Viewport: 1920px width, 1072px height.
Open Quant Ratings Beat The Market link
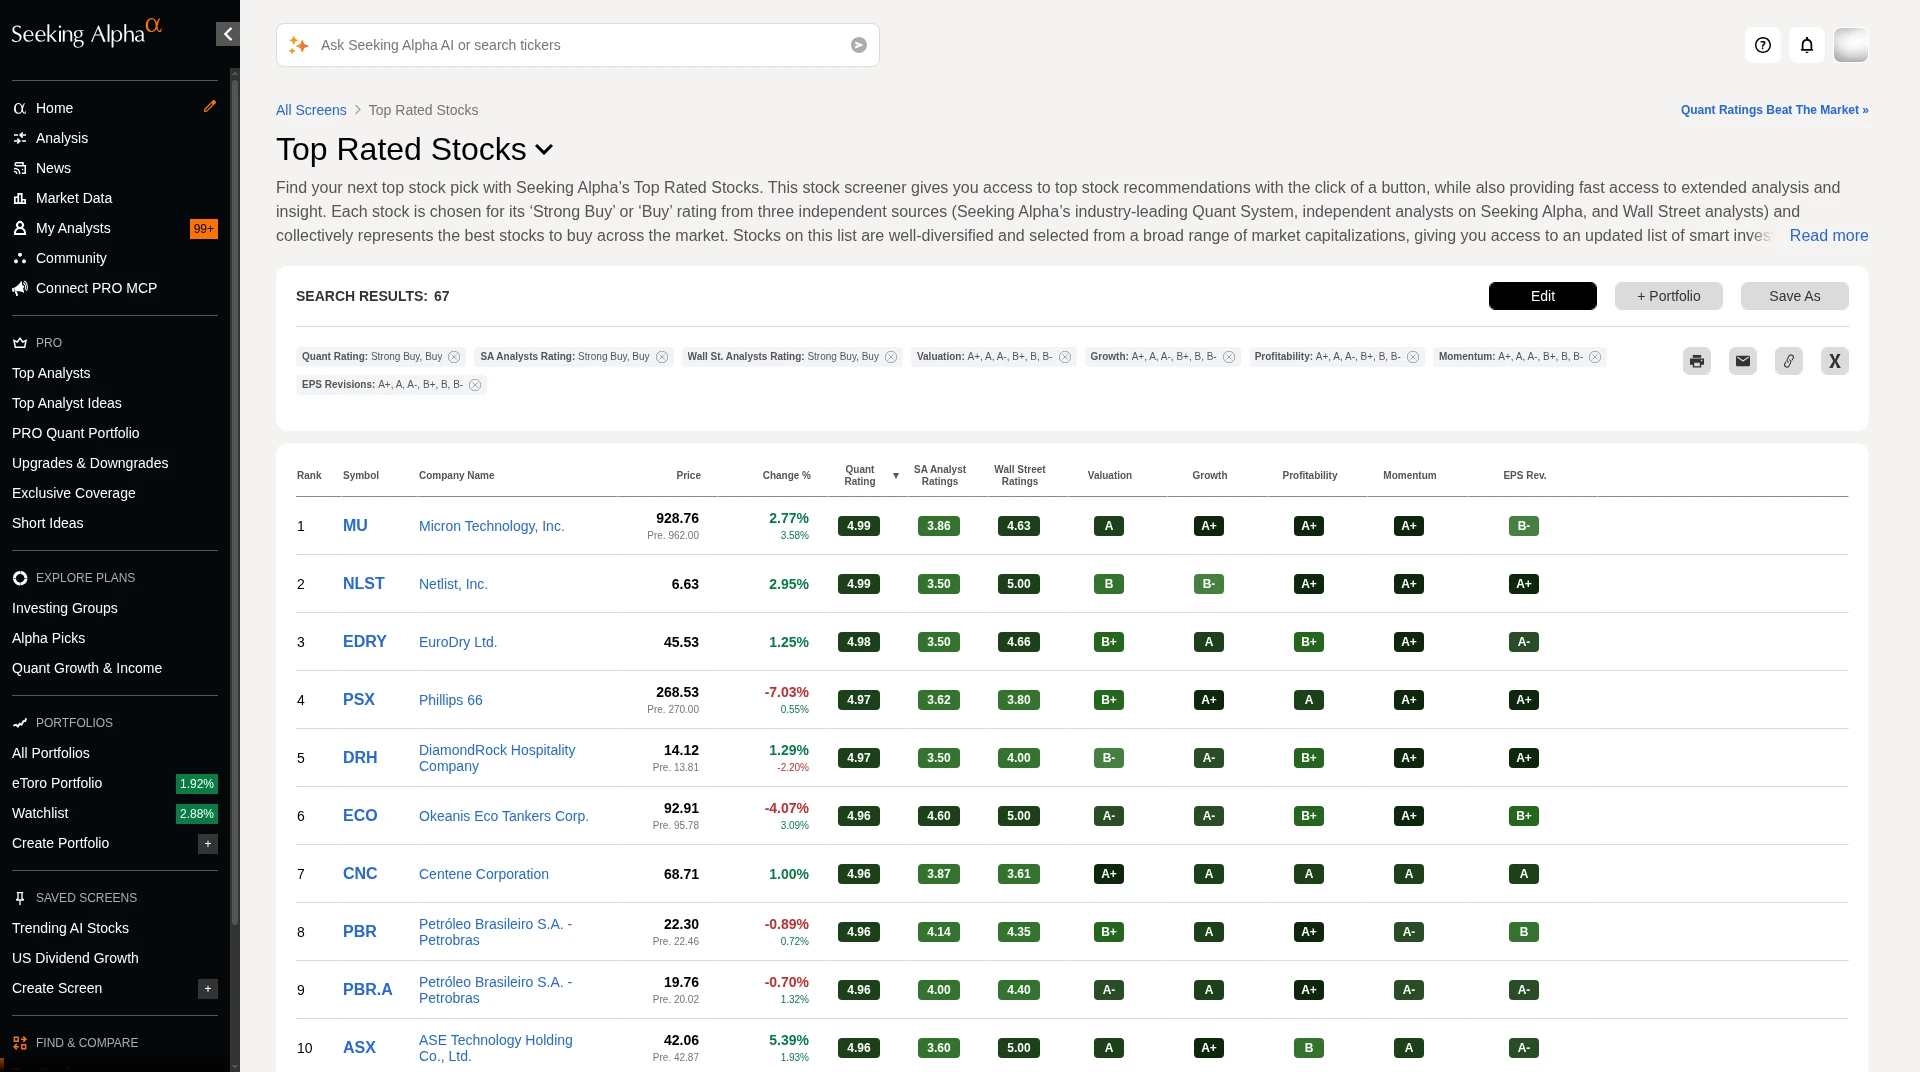(1775, 110)
